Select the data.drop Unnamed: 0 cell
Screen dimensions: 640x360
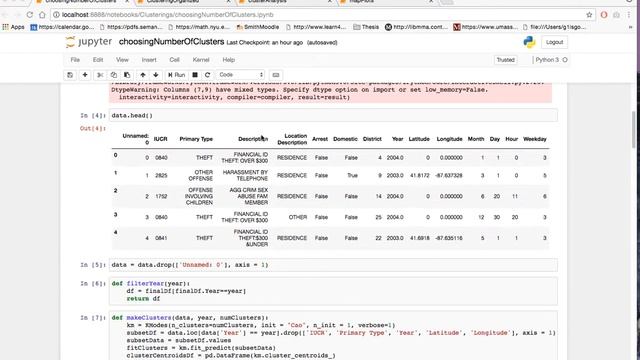[333, 265]
